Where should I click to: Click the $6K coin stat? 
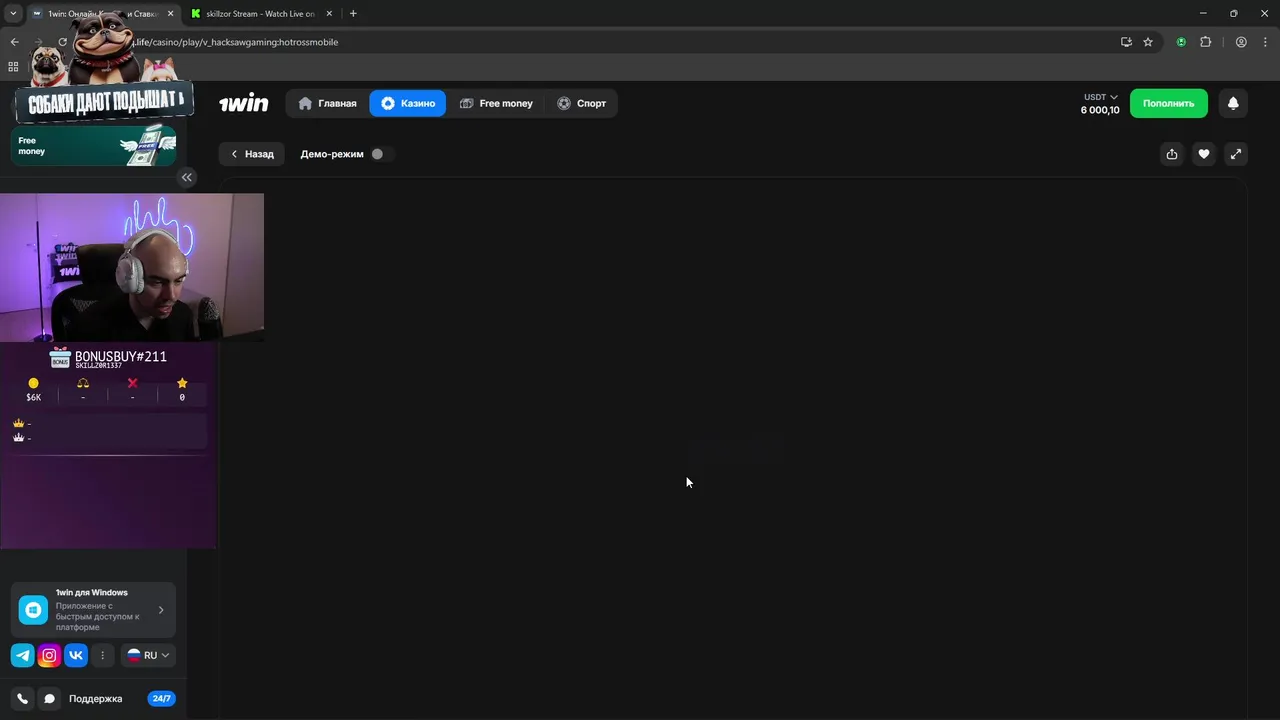(34, 390)
